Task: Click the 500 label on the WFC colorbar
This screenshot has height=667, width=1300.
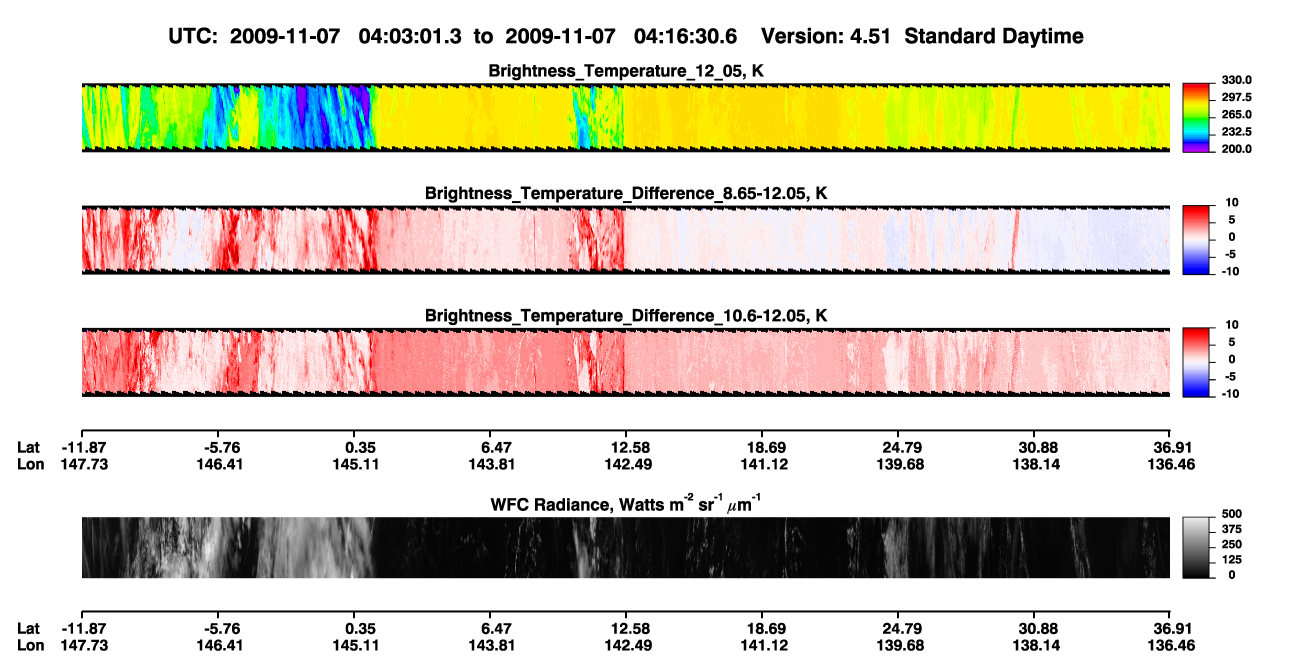Action: pyautogui.click(x=1232, y=512)
